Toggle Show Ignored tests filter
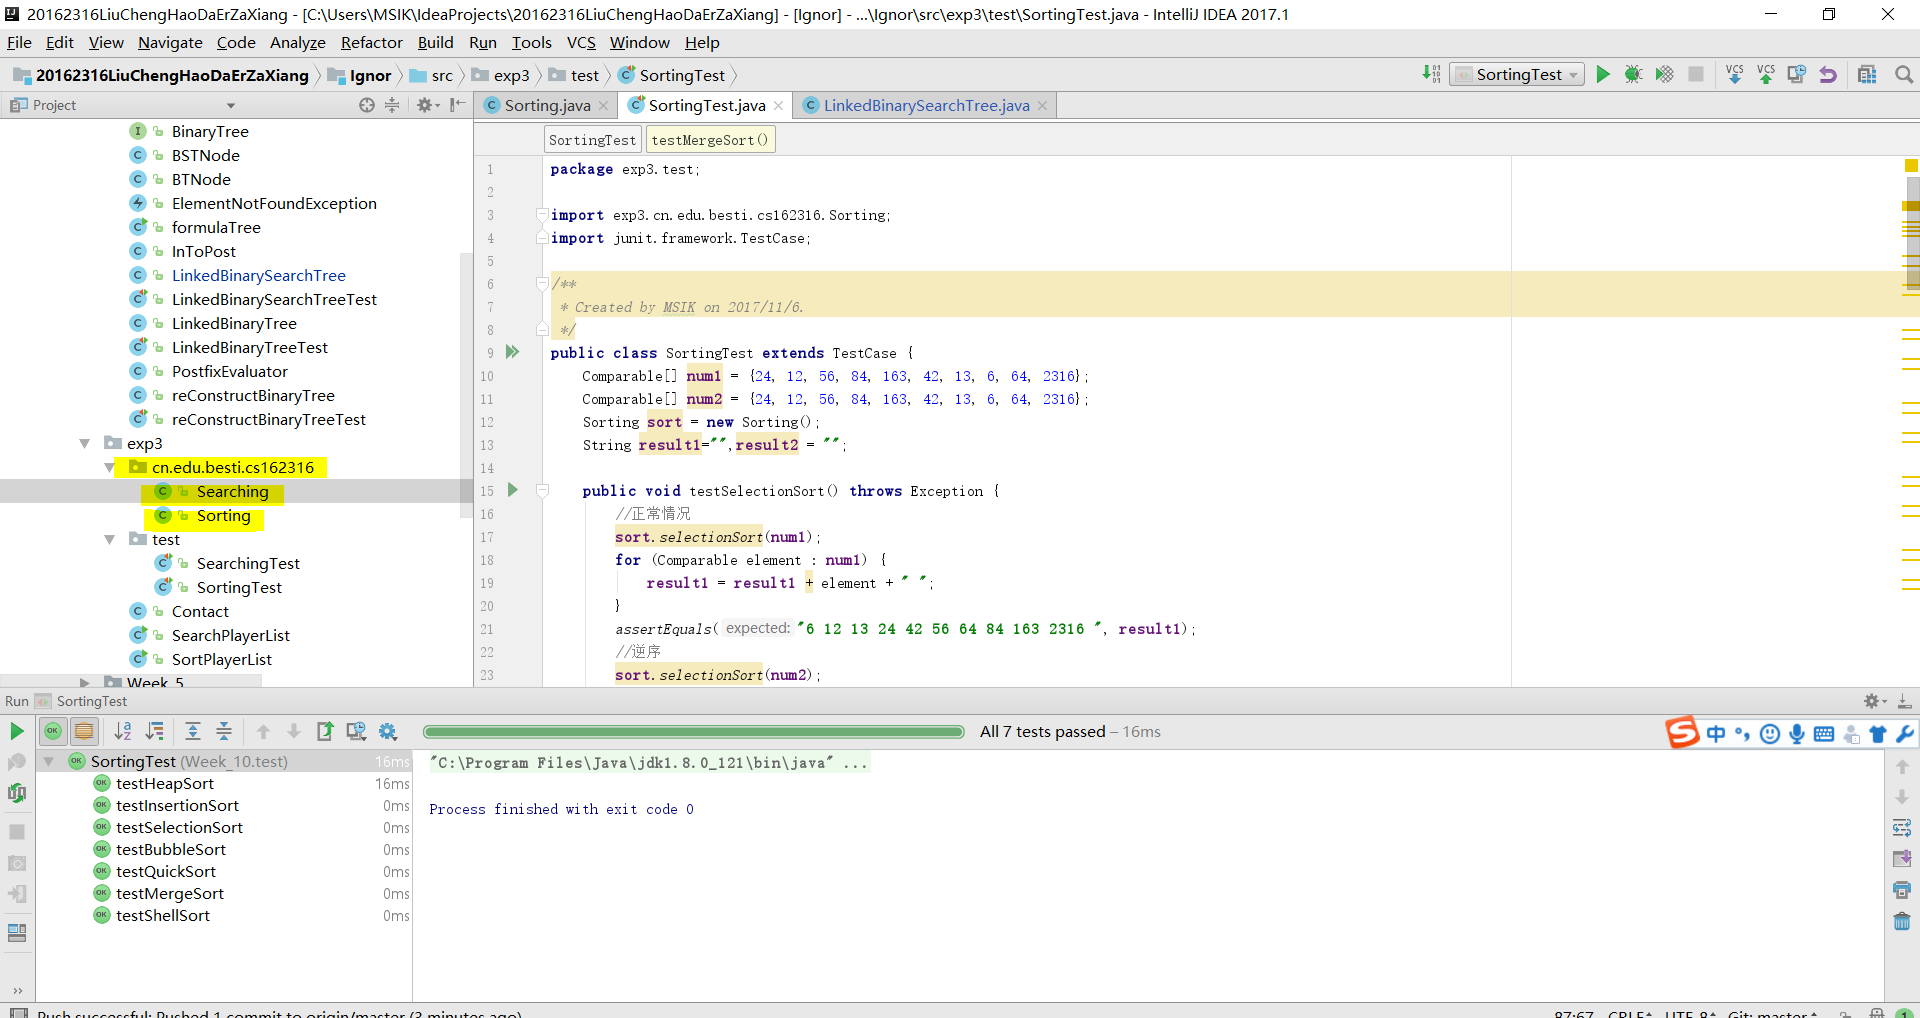Image resolution: width=1920 pixels, height=1018 pixels. click(x=84, y=731)
